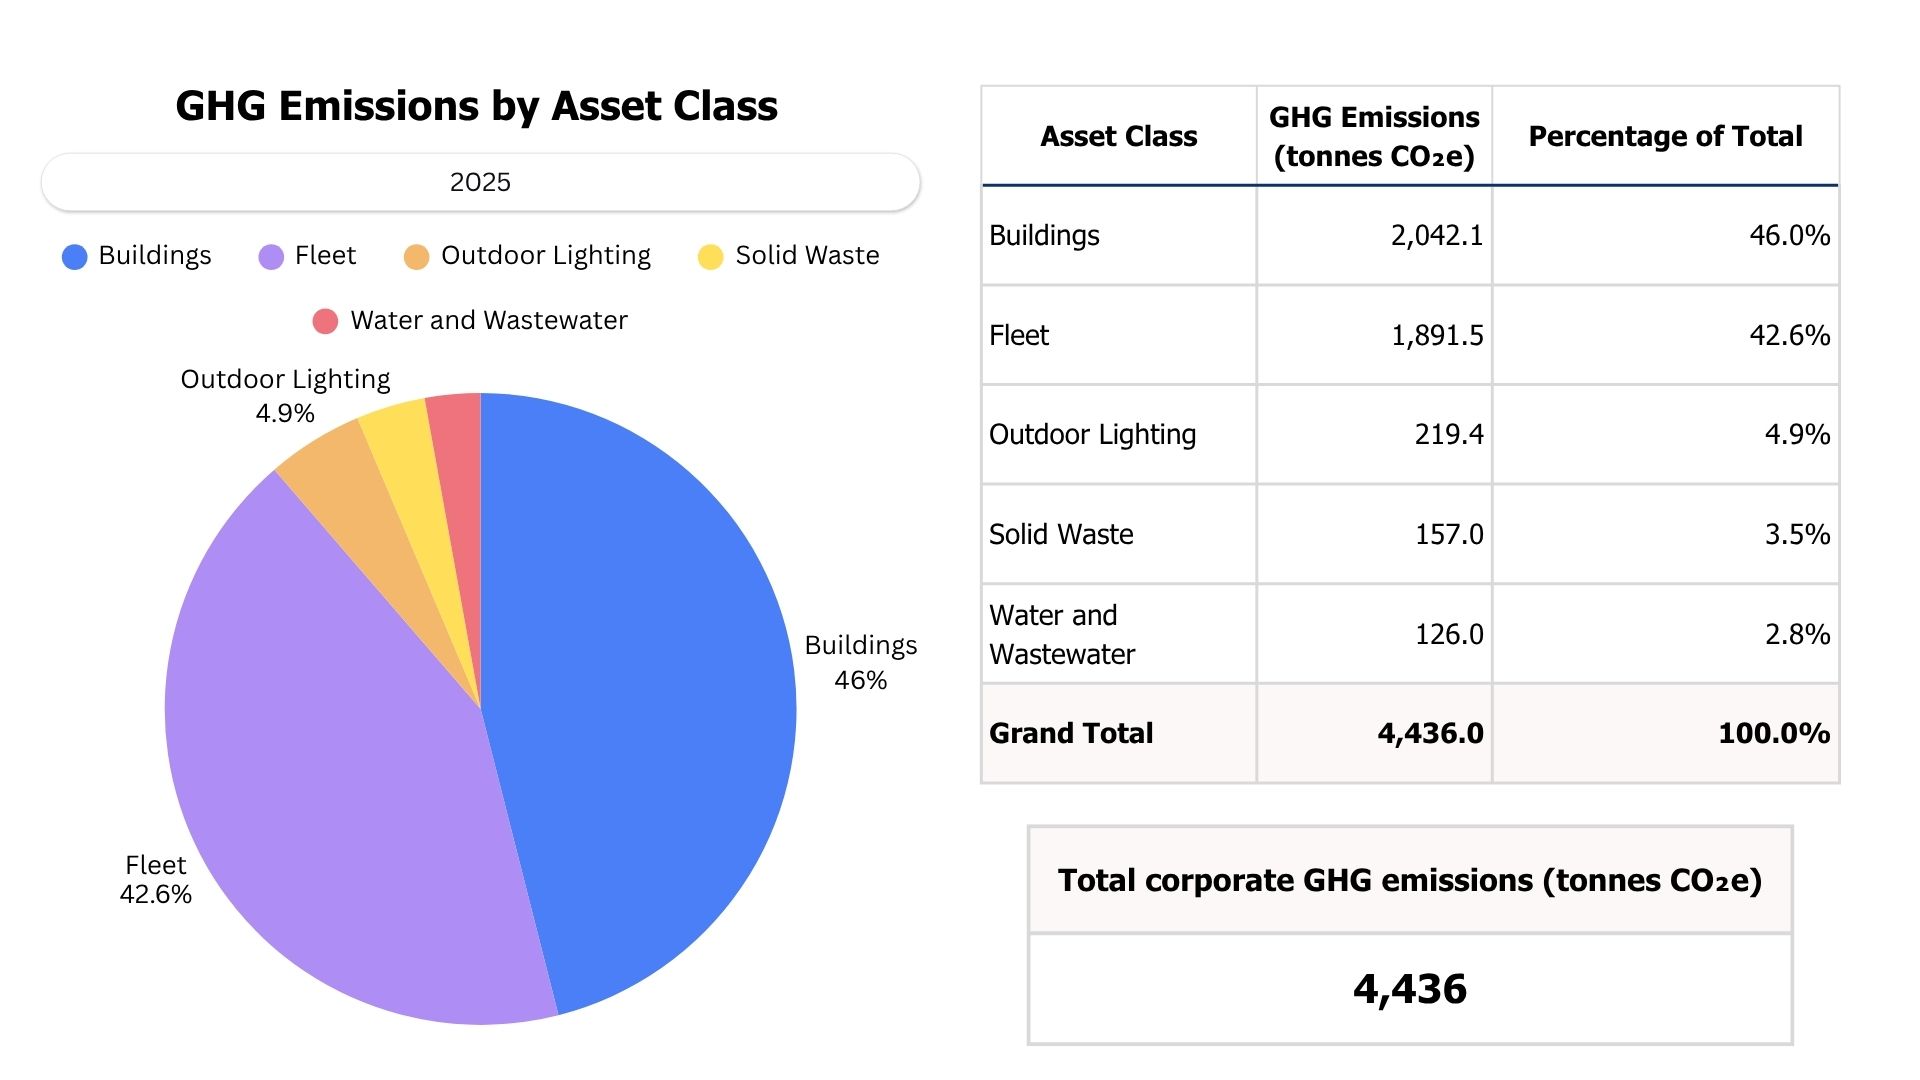Toggle the Fleet legend purple dot

(x=271, y=257)
